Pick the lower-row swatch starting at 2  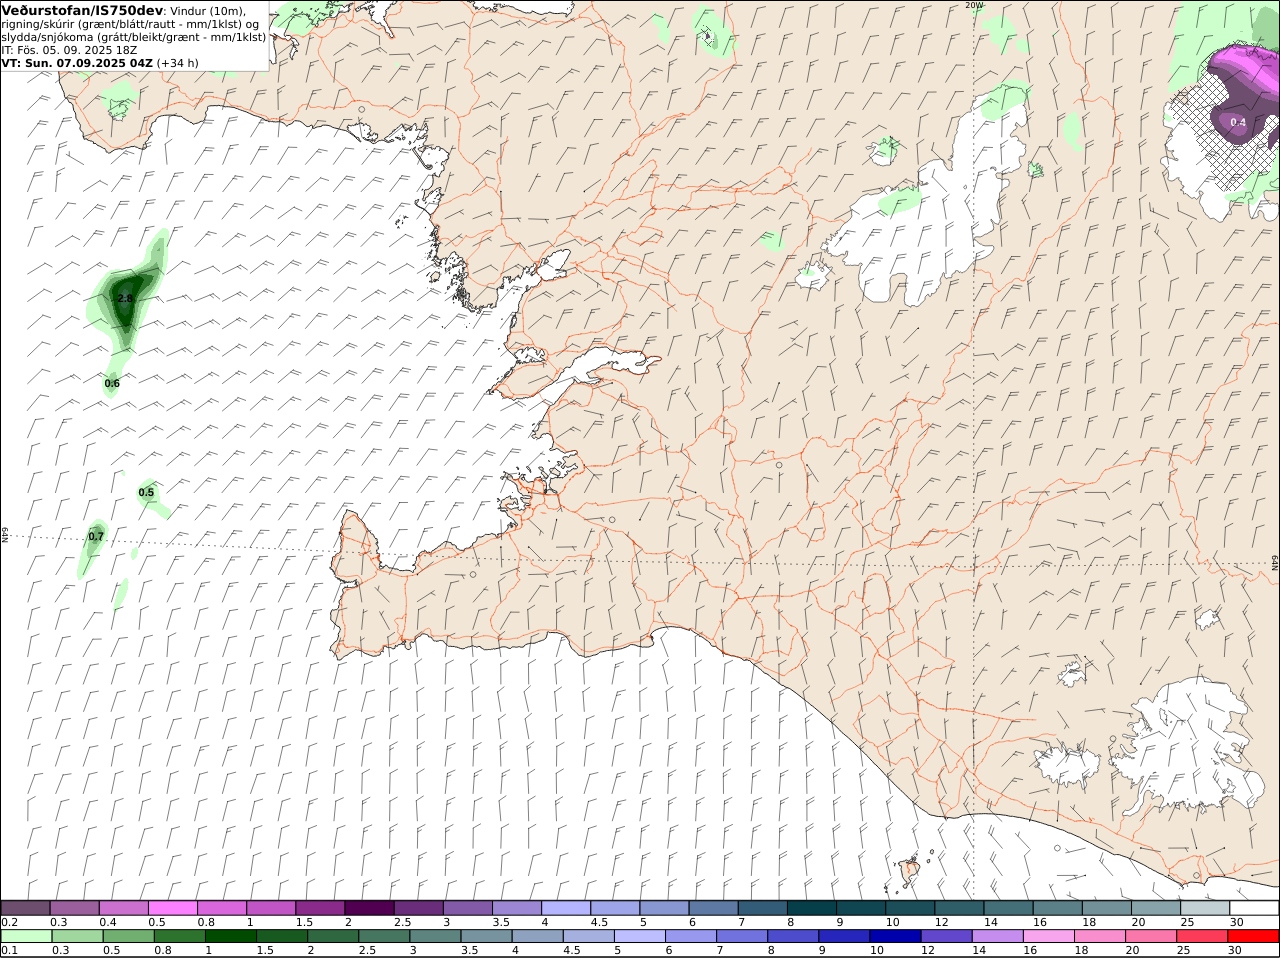pyautogui.click(x=333, y=937)
